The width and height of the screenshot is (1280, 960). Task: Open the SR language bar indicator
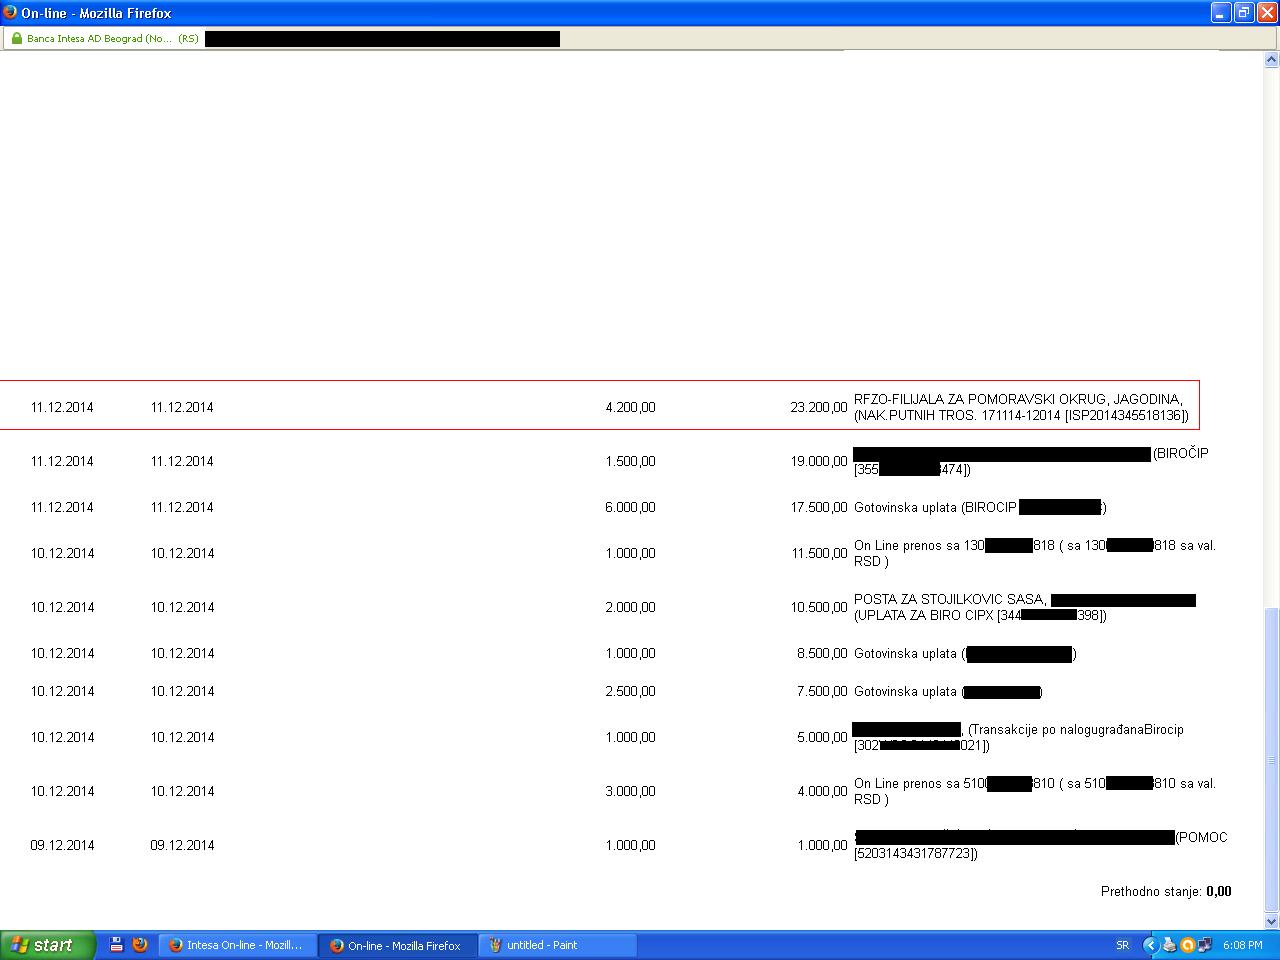pyautogui.click(x=1122, y=945)
